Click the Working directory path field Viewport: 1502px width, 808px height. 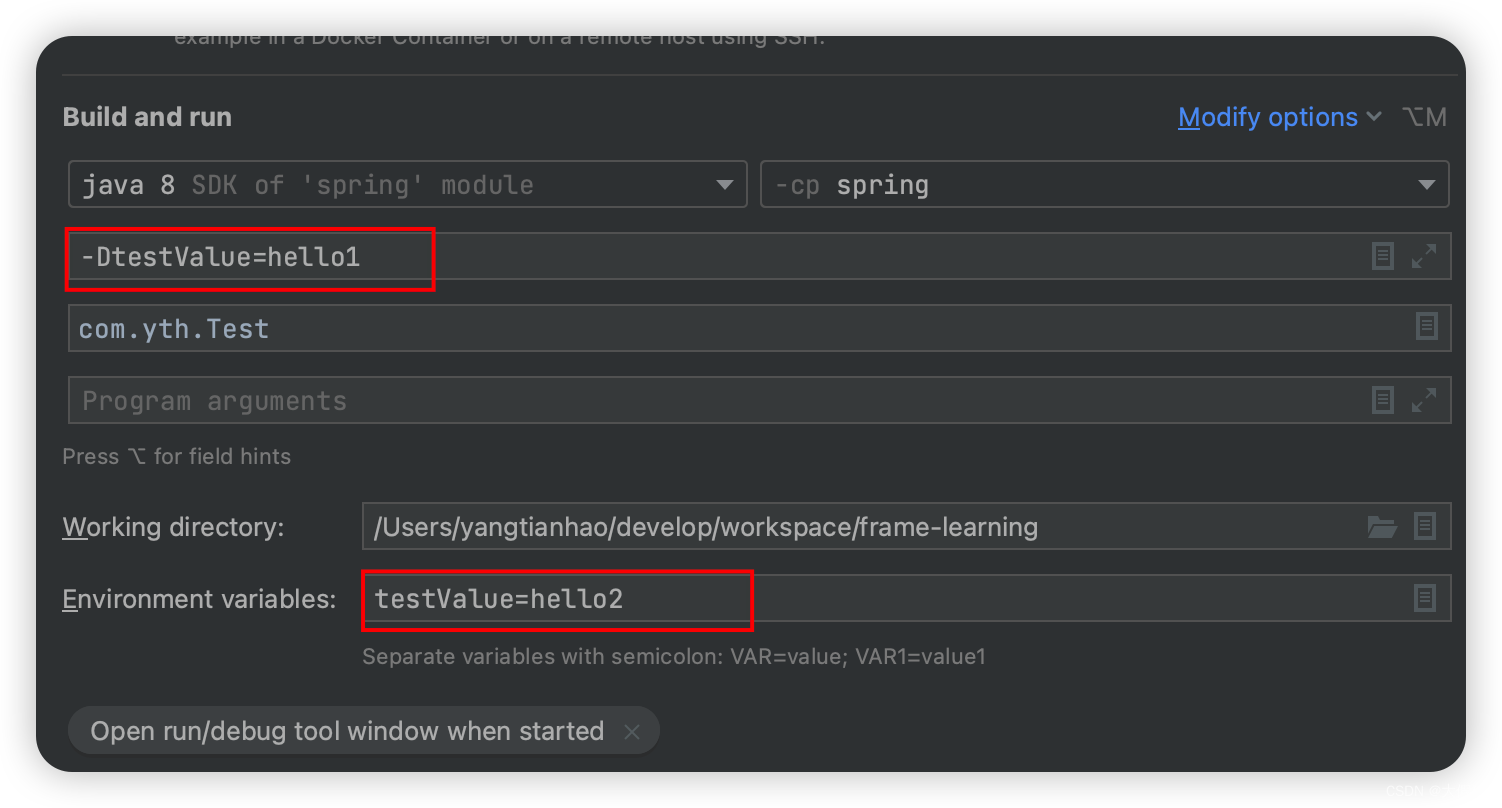850,527
